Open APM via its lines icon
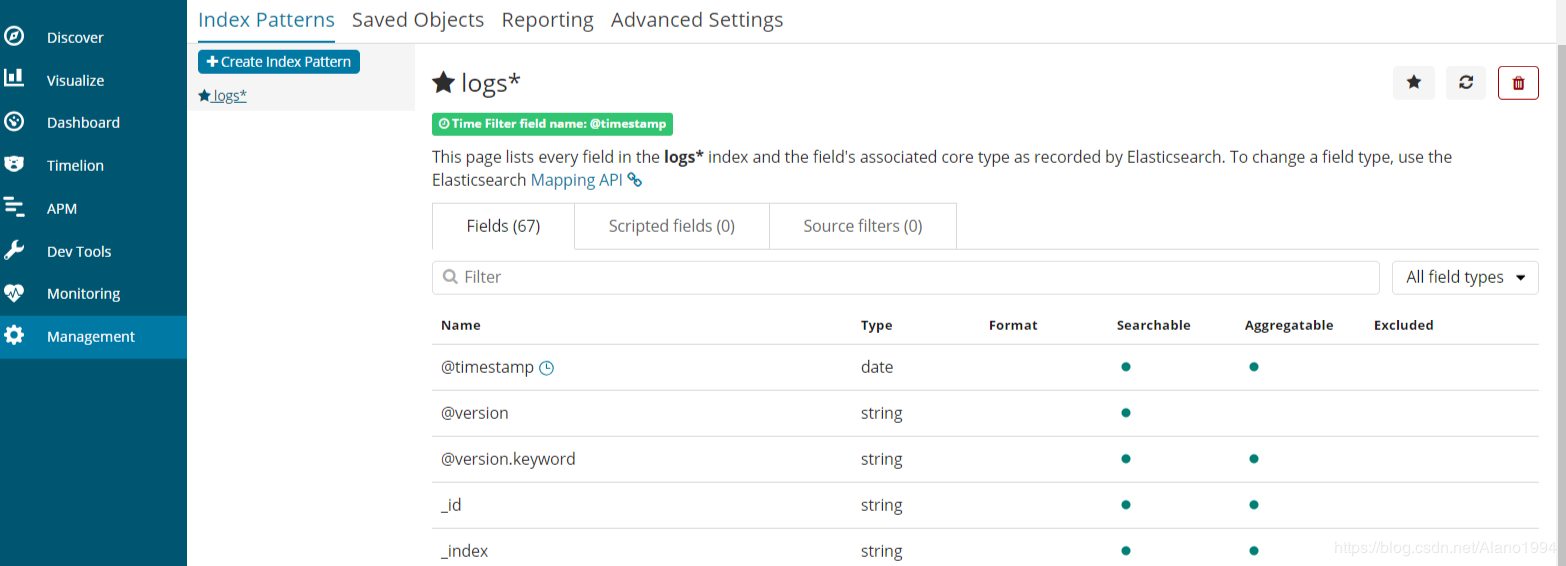 pos(14,207)
